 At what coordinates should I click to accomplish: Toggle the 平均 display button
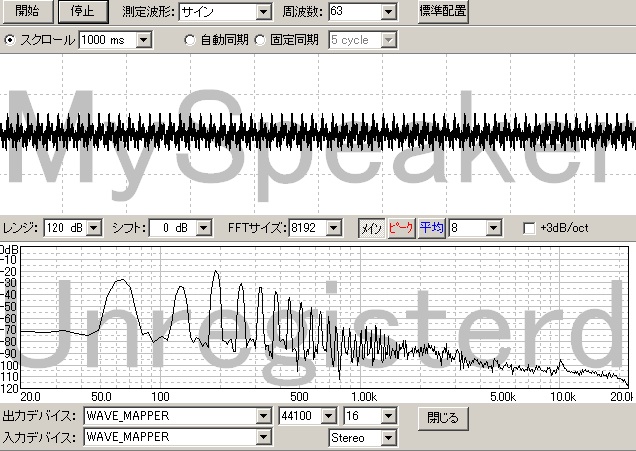[432, 228]
